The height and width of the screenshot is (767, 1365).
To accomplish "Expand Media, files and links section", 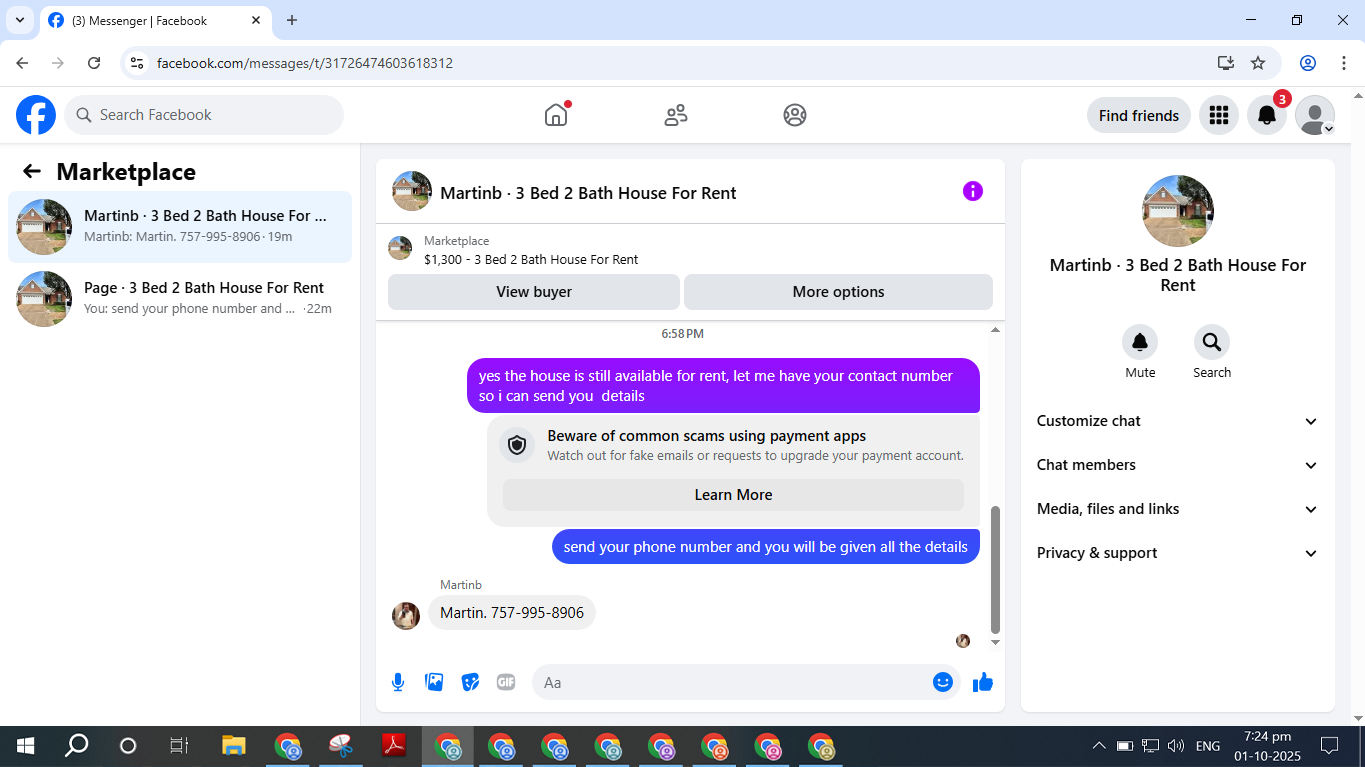I will pyautogui.click(x=1178, y=509).
